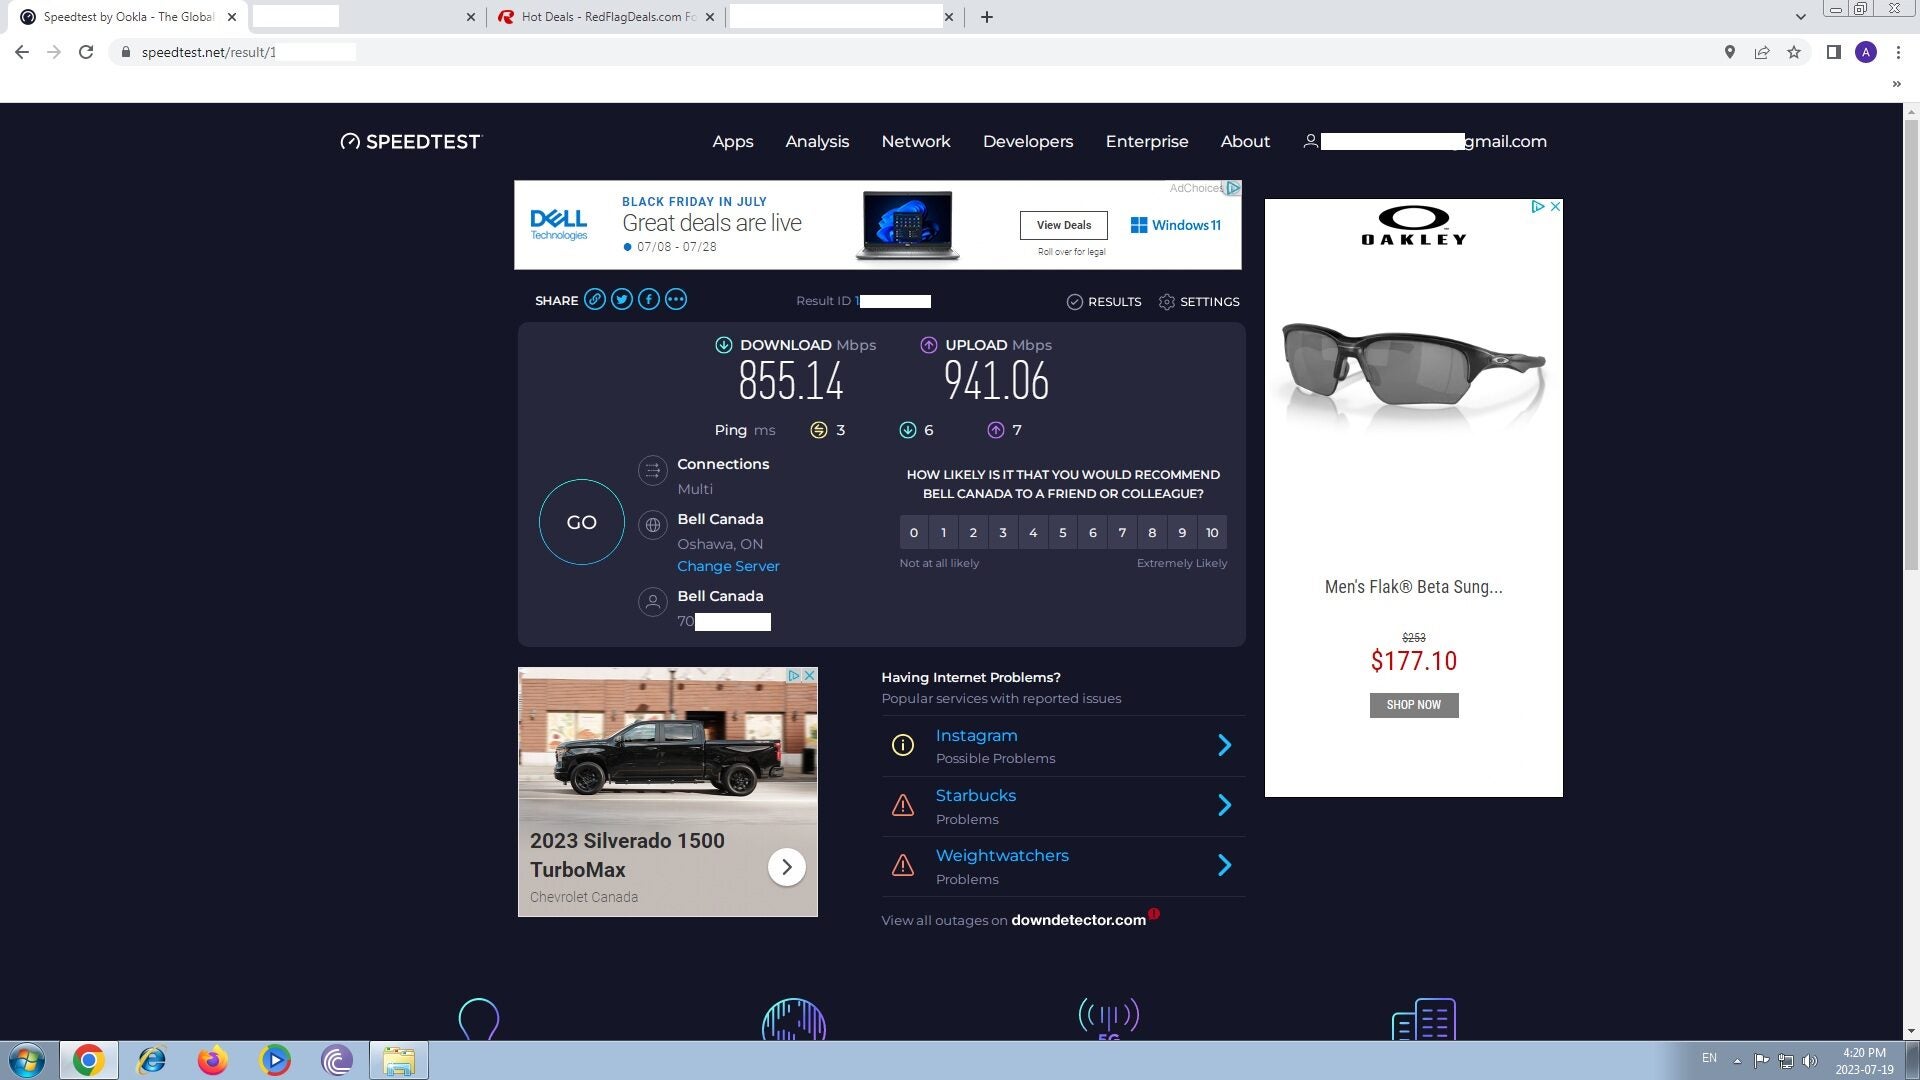Click View Deals in Dell ad
Image resolution: width=1920 pixels, height=1080 pixels.
pyautogui.click(x=1064, y=225)
